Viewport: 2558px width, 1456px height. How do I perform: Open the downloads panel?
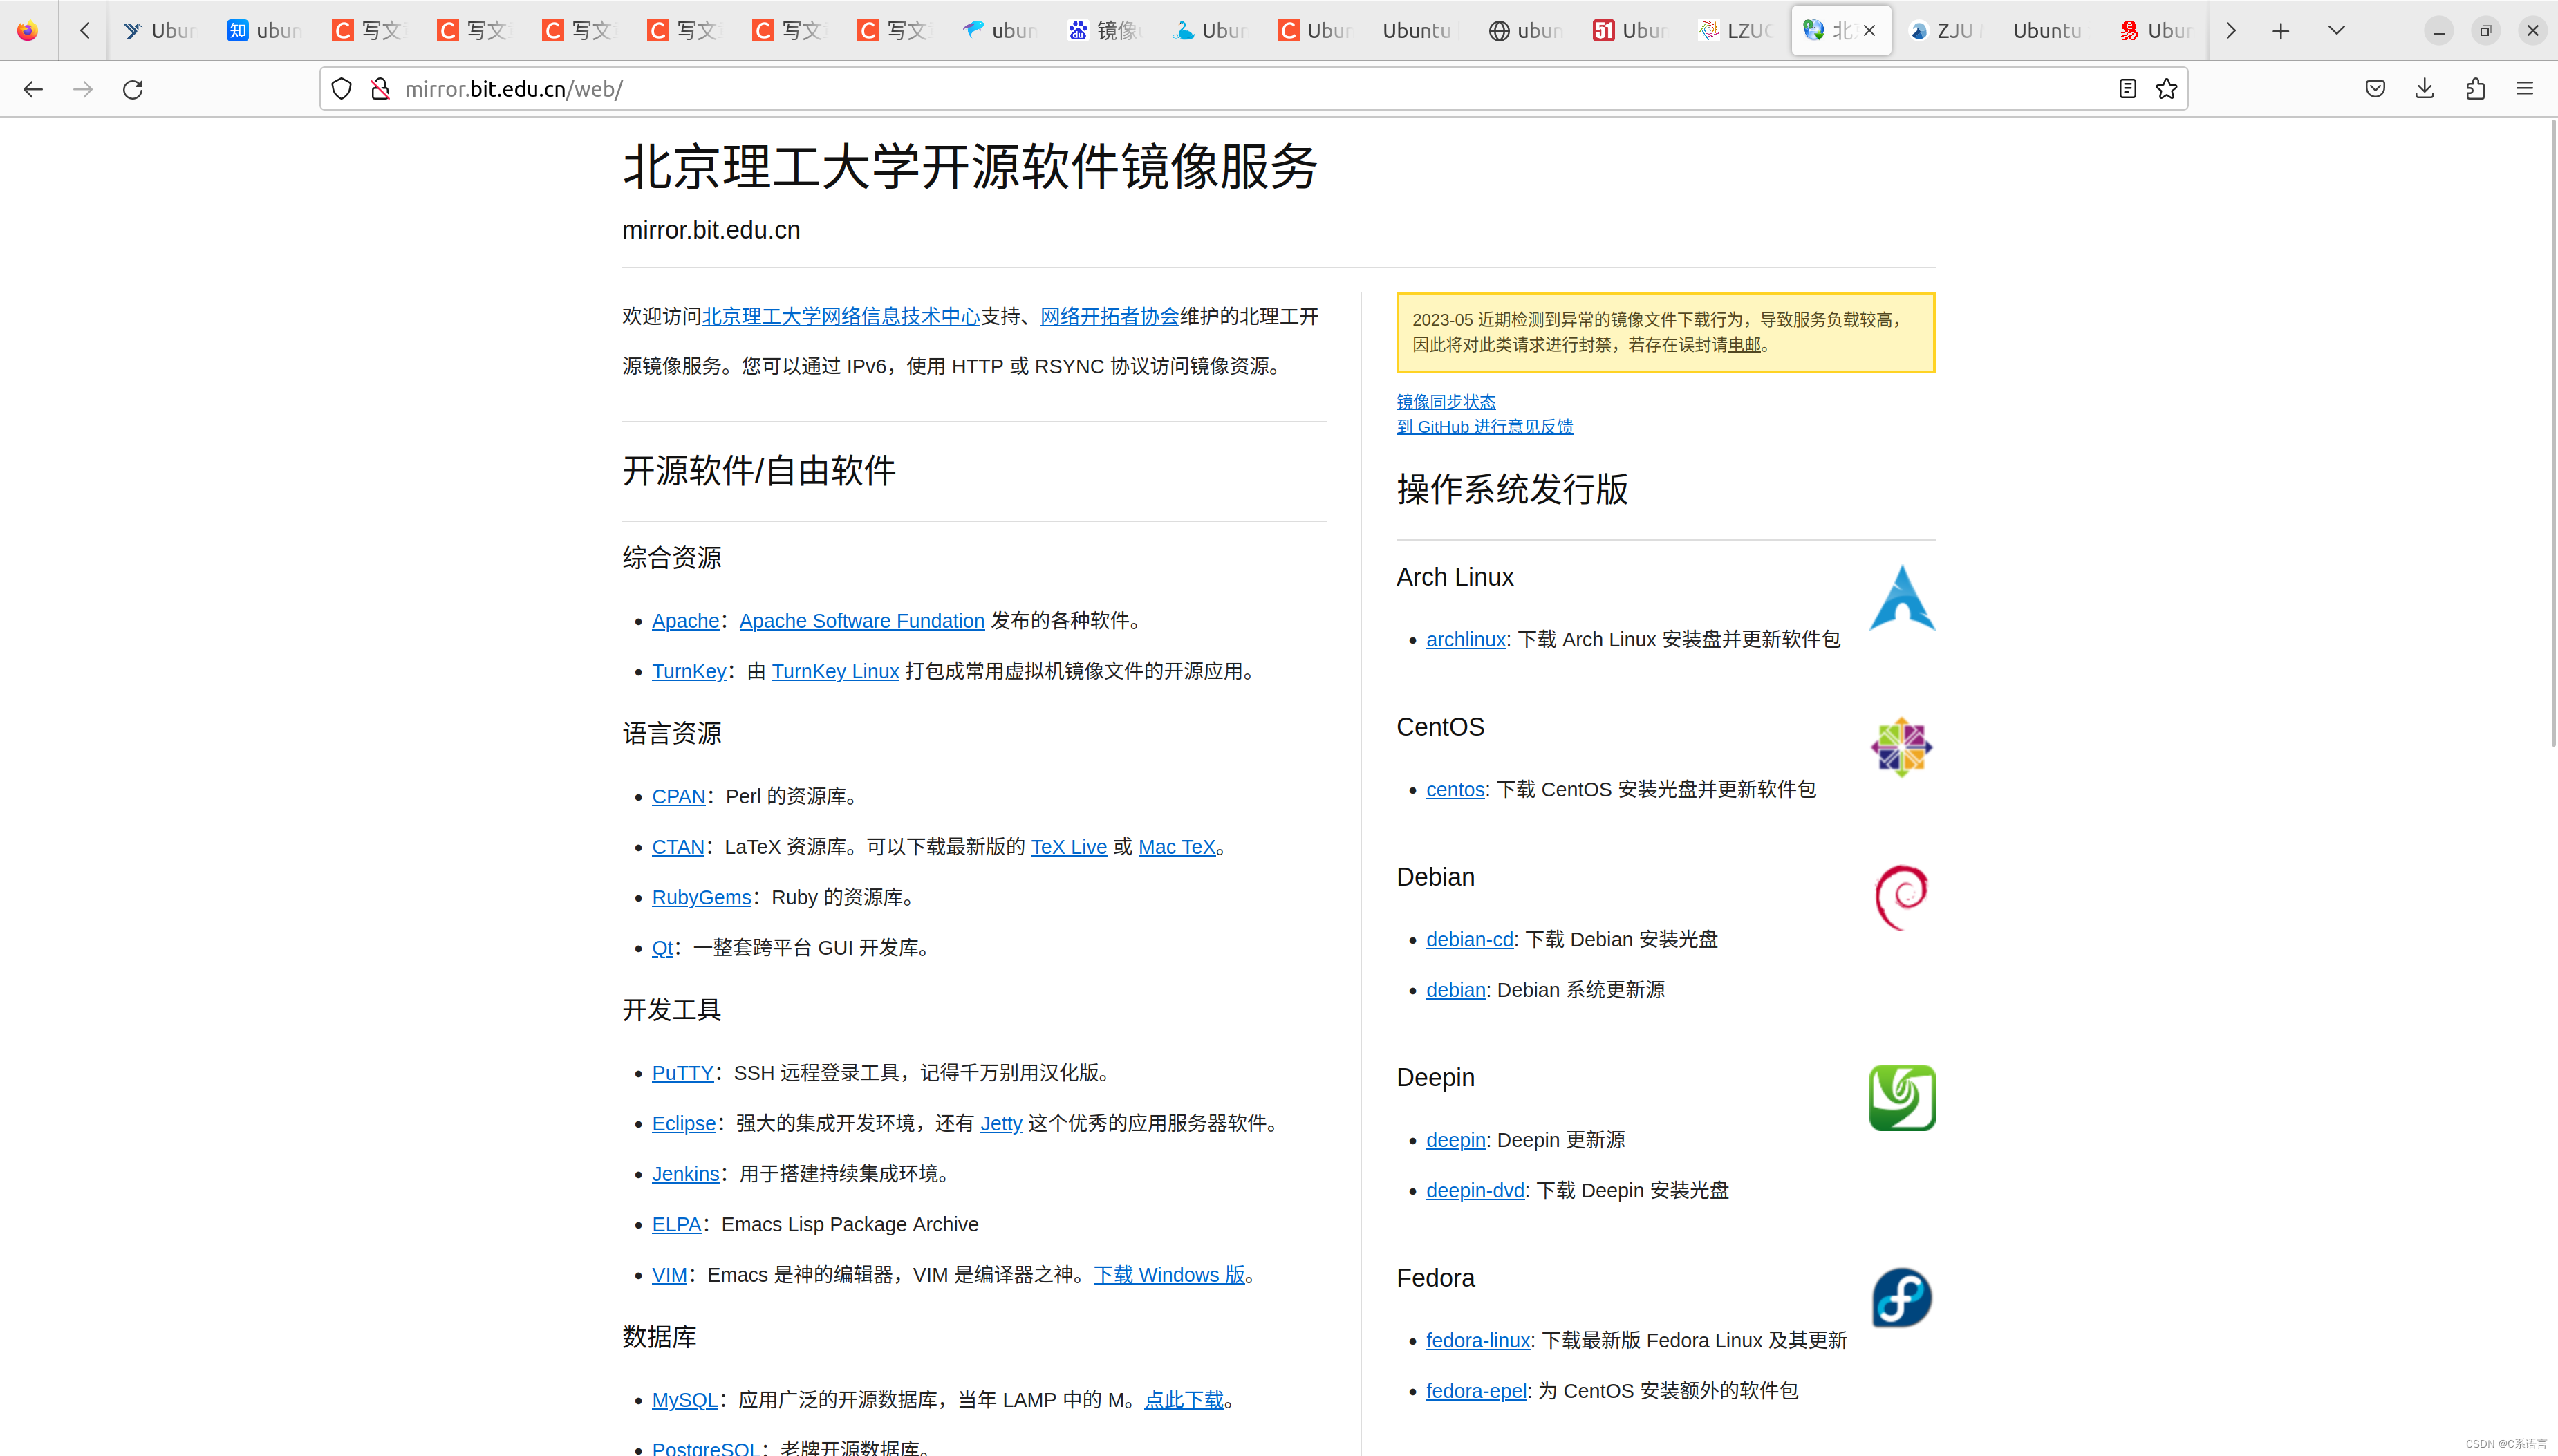click(2425, 89)
